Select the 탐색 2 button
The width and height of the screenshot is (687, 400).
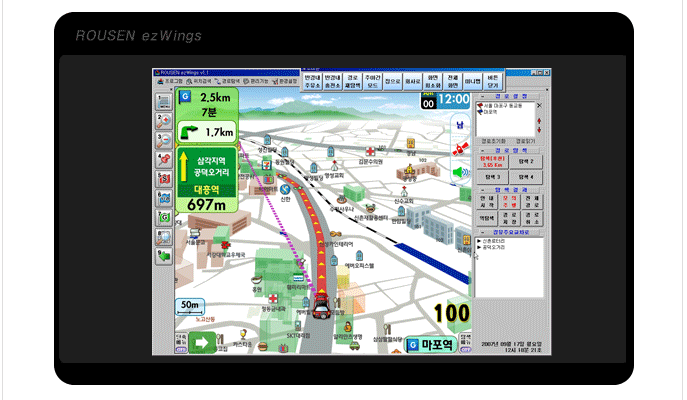click(x=526, y=162)
